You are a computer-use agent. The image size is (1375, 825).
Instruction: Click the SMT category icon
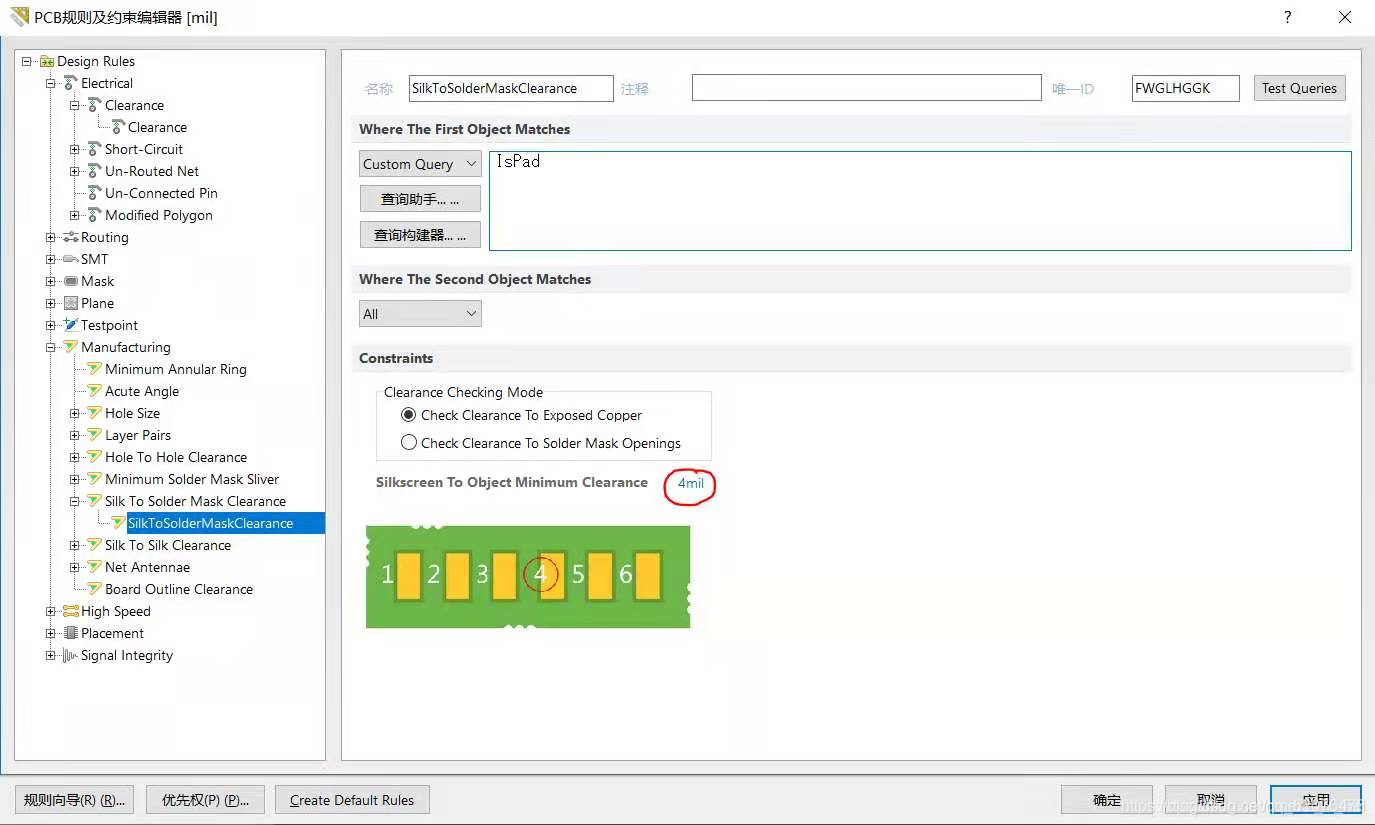coord(71,259)
